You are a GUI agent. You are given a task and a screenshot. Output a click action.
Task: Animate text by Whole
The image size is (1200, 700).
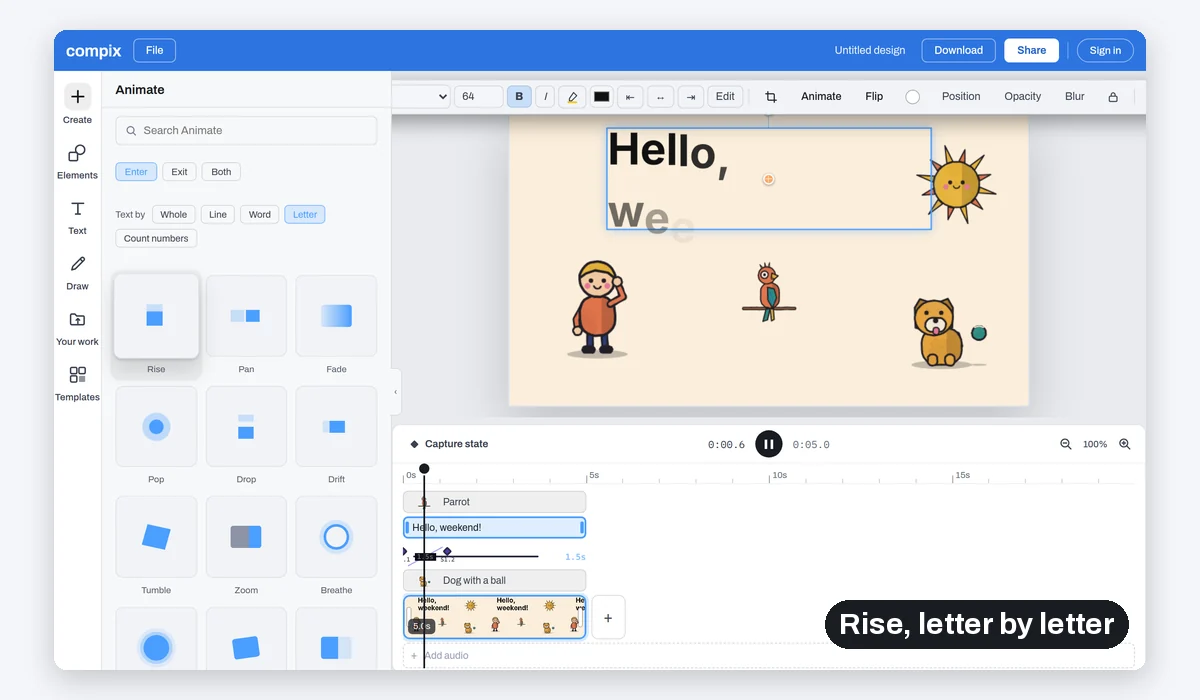pos(174,214)
